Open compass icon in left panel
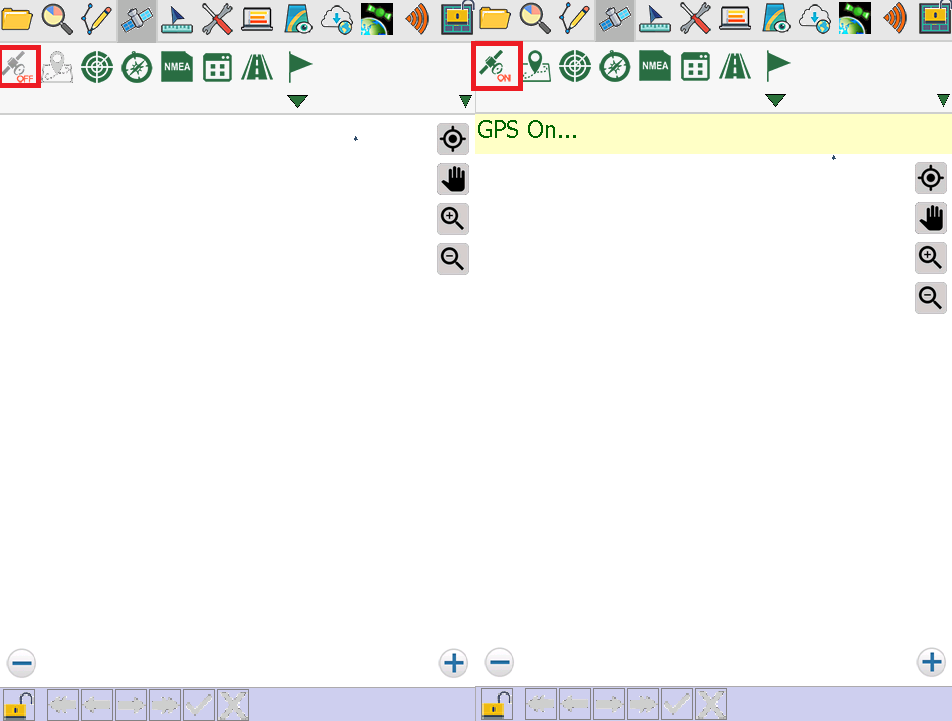This screenshot has width=952, height=721. pos(137,67)
